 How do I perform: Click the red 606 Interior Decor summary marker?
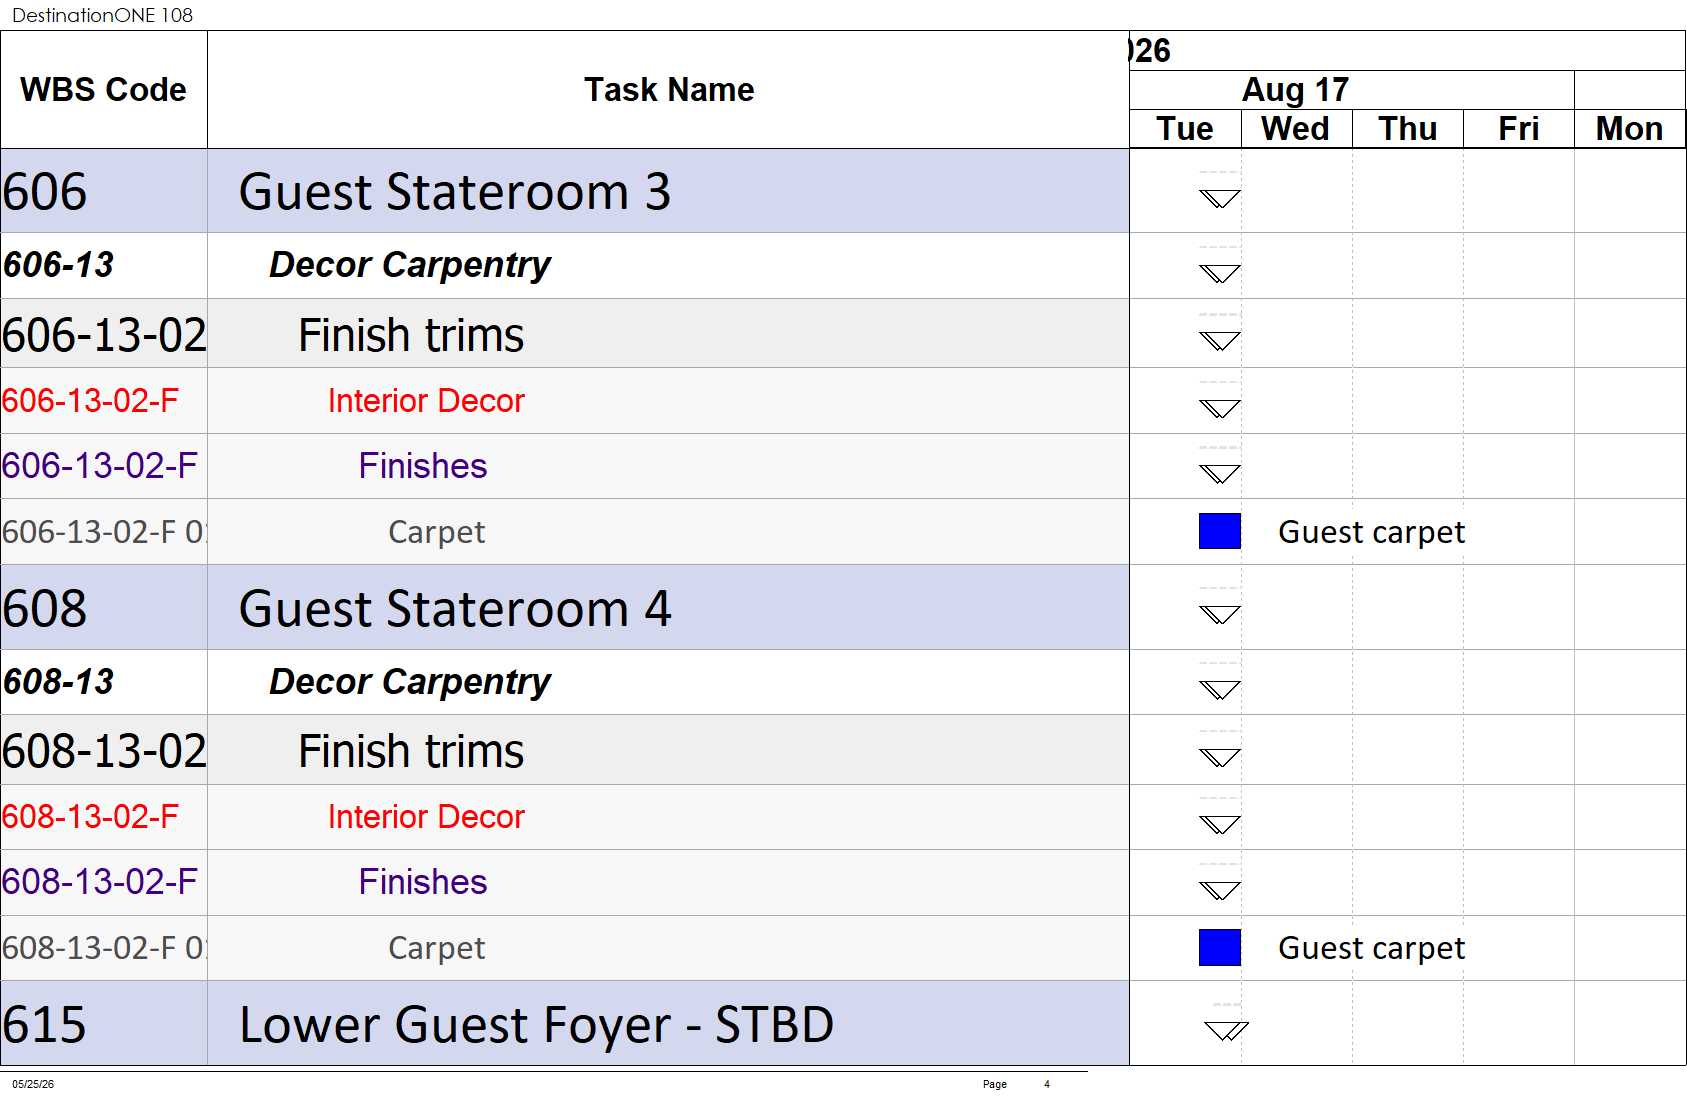coord(1219,408)
